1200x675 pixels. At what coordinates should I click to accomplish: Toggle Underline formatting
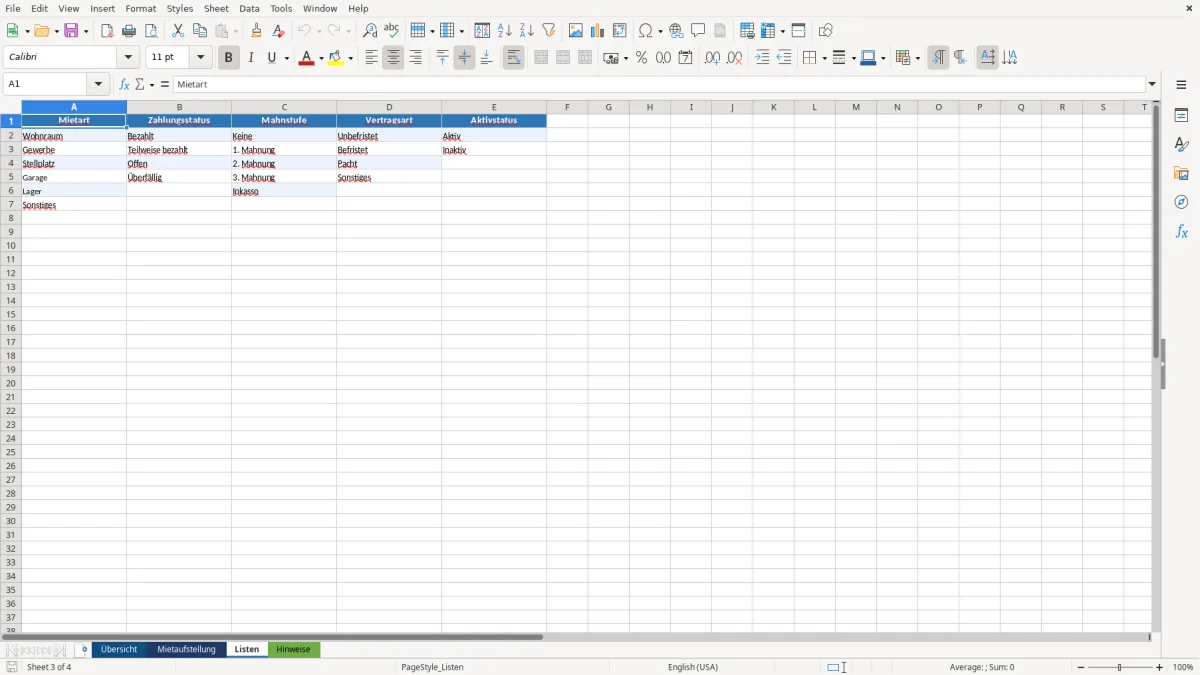[271, 58]
